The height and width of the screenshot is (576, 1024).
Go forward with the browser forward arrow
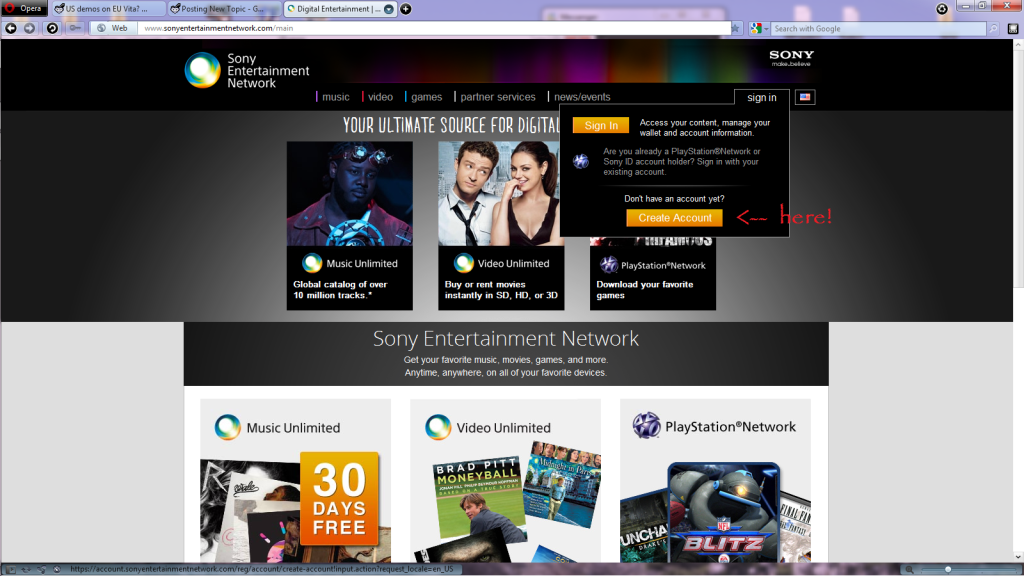coord(29,28)
